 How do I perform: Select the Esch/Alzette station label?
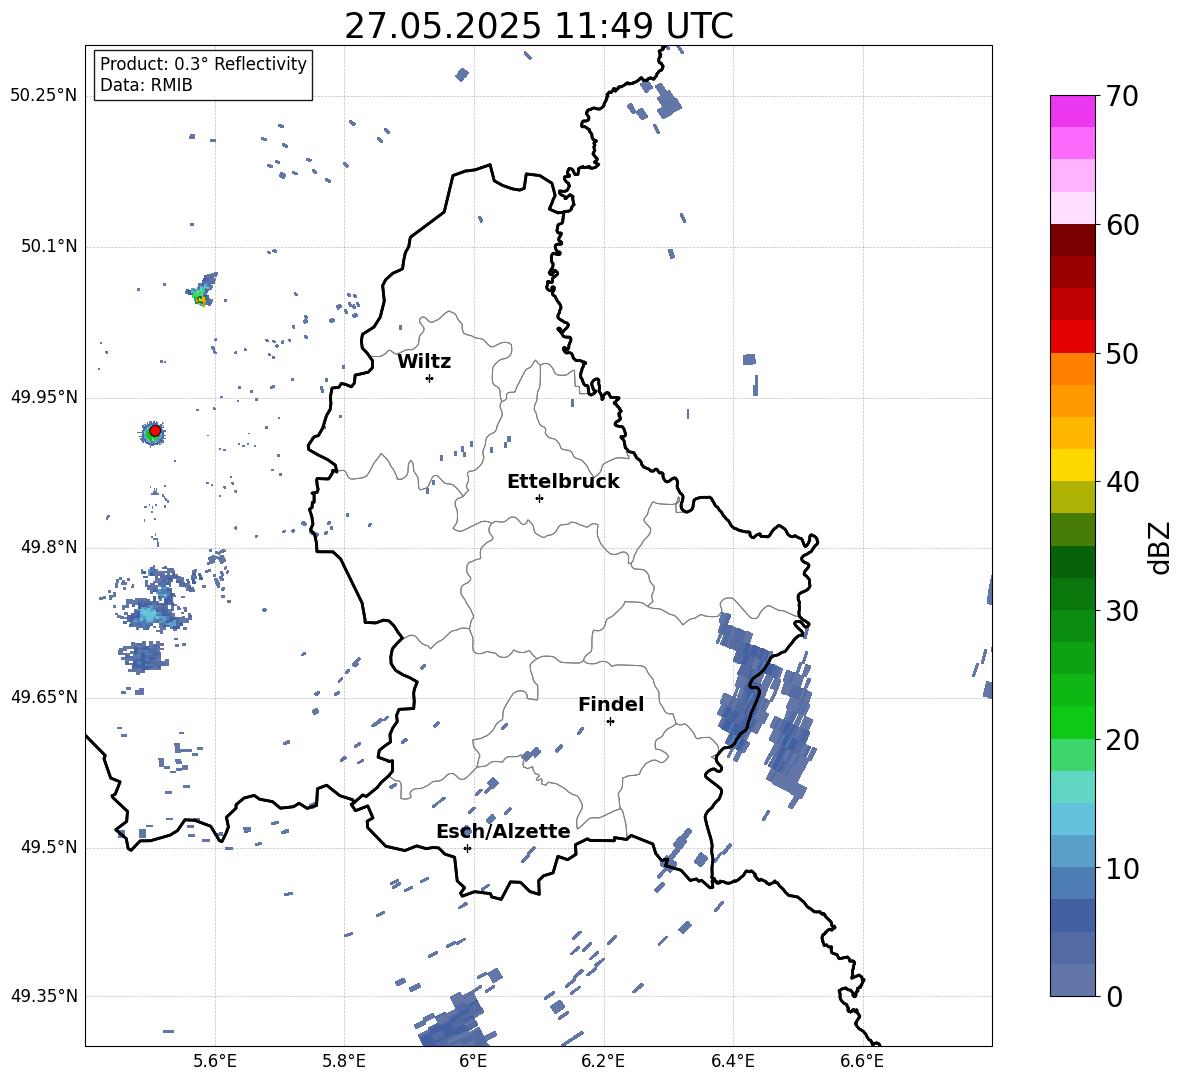click(503, 831)
